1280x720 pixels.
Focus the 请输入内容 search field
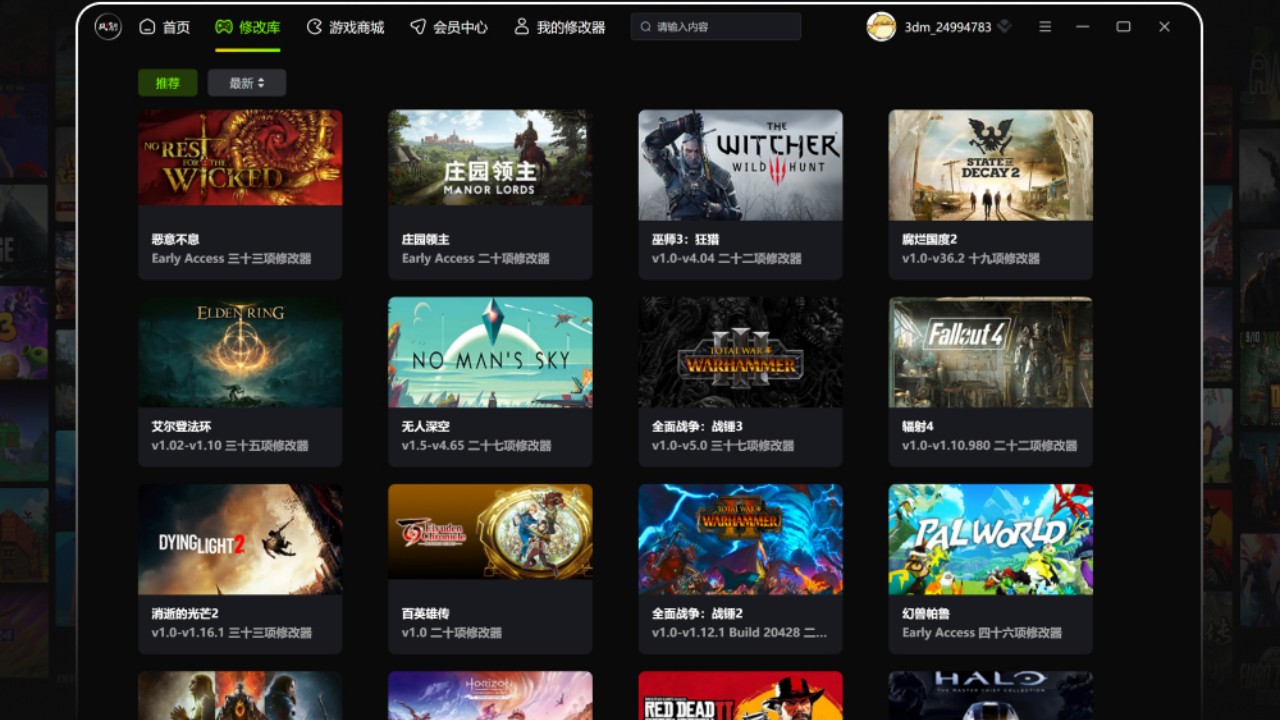click(716, 27)
